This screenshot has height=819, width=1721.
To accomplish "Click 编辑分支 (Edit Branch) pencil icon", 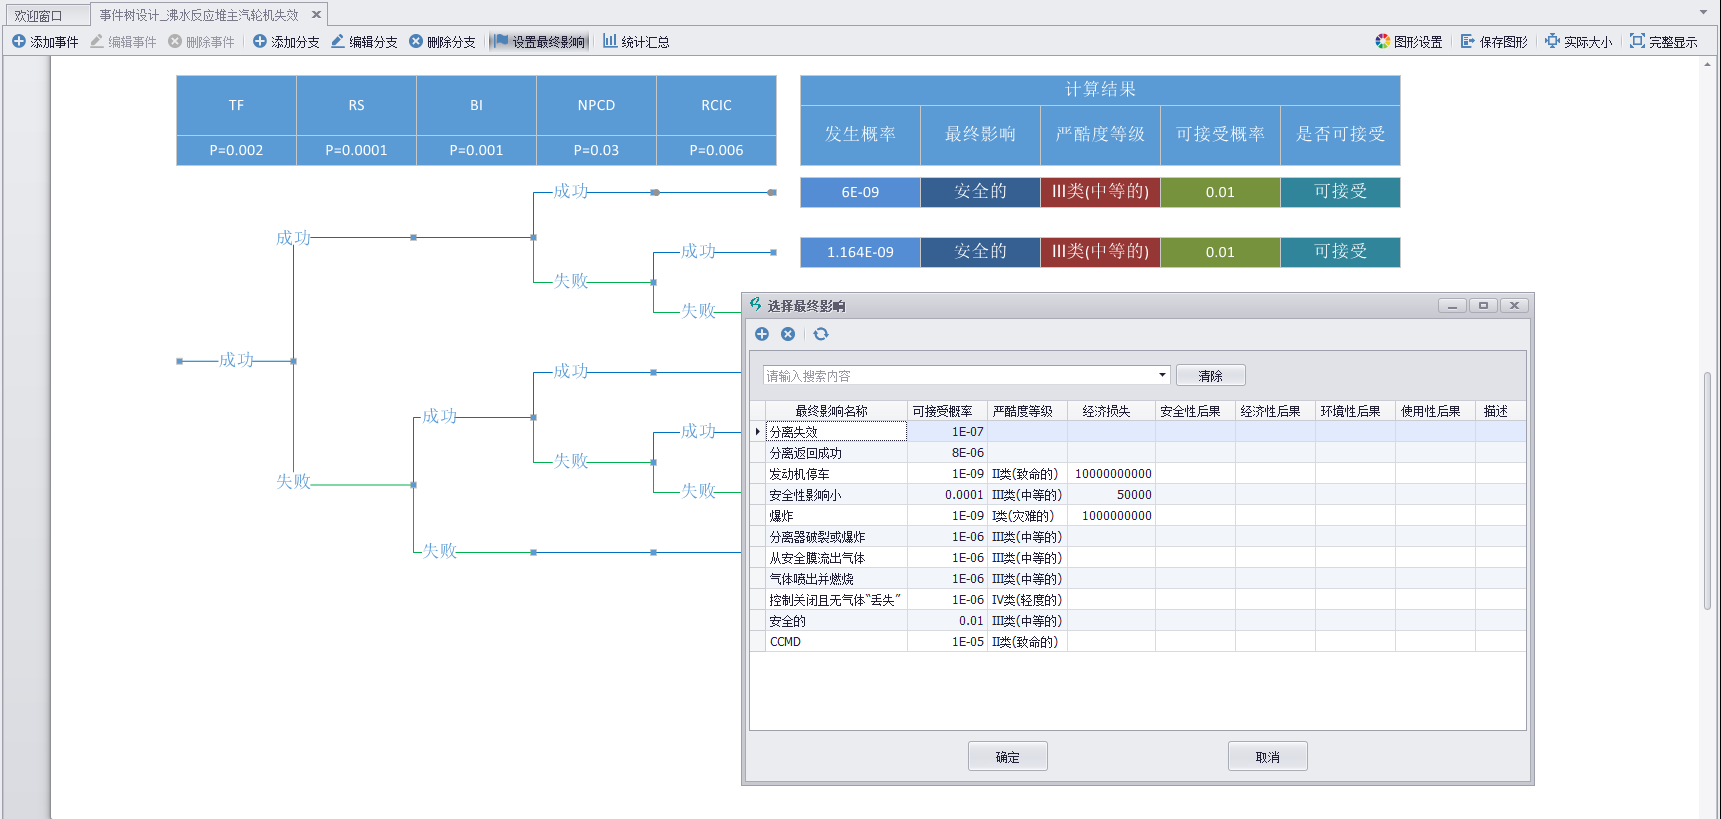I will click(338, 42).
